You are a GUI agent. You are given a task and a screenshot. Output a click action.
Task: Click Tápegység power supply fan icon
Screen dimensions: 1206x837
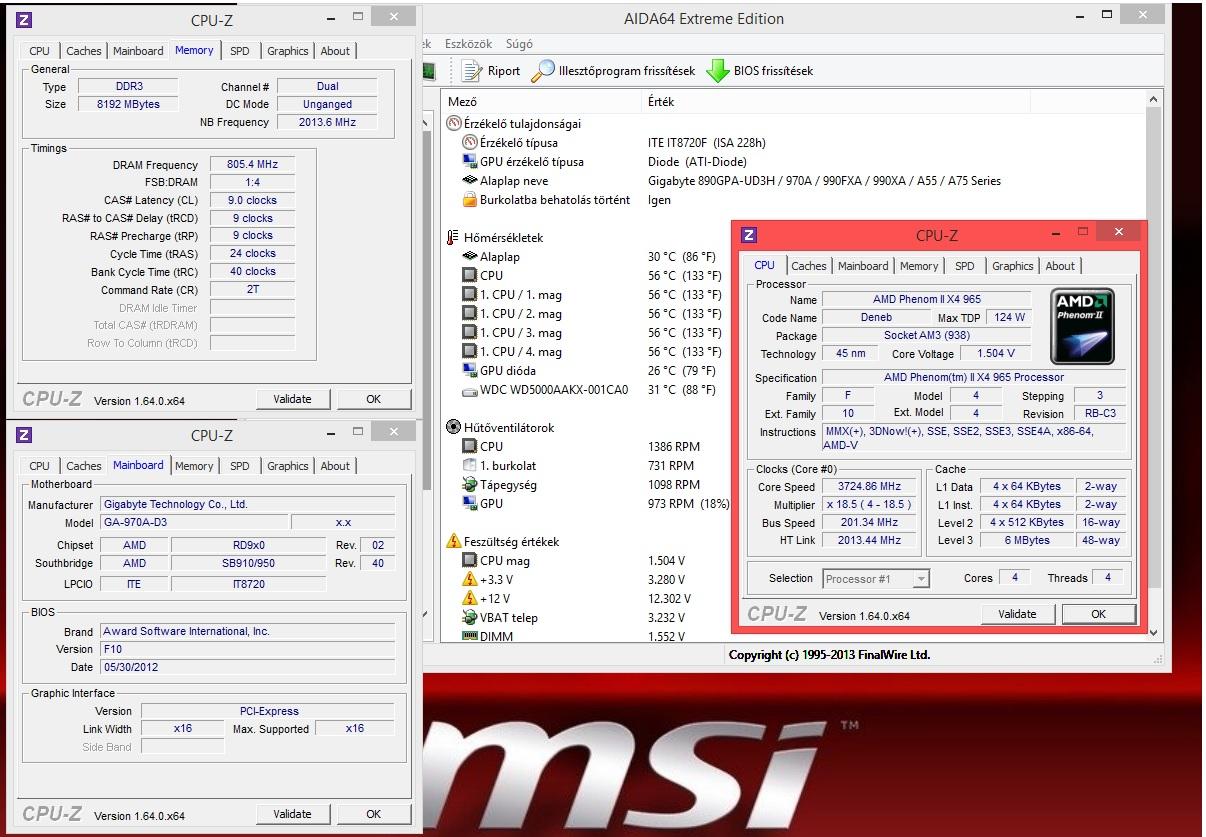470,485
